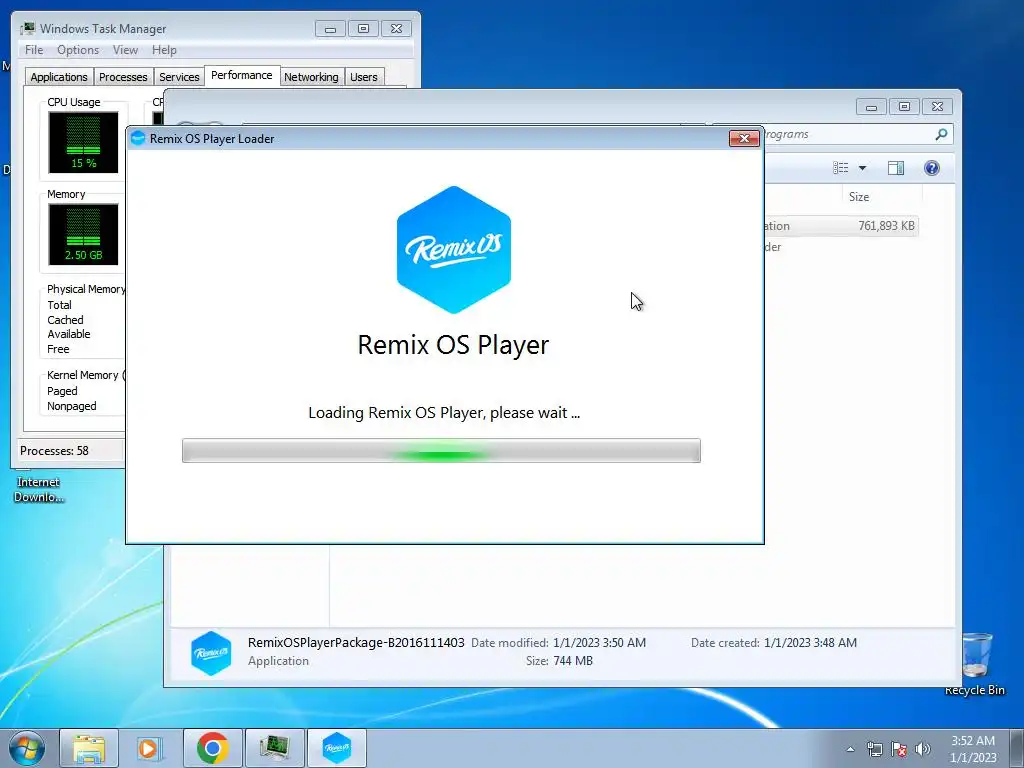Maximize the Explorer window
The image size is (1024, 768).
click(x=904, y=106)
